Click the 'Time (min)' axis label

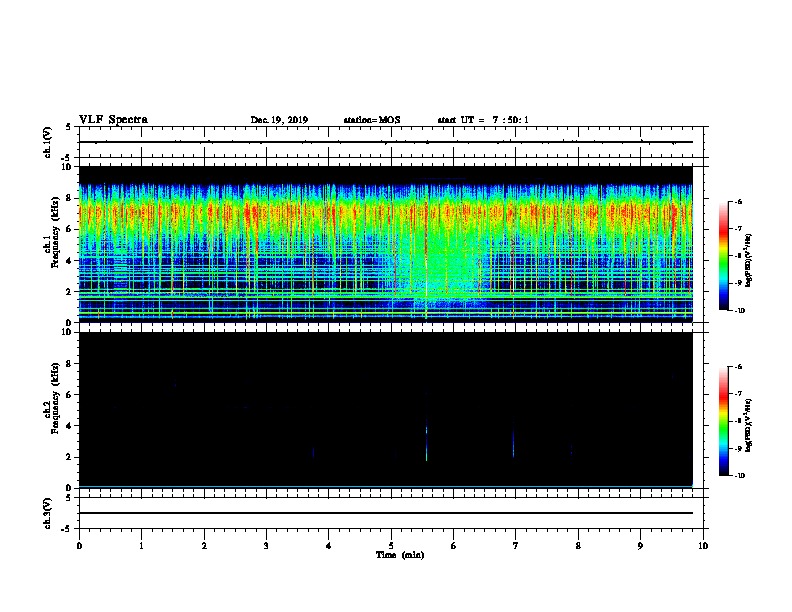tap(400, 555)
